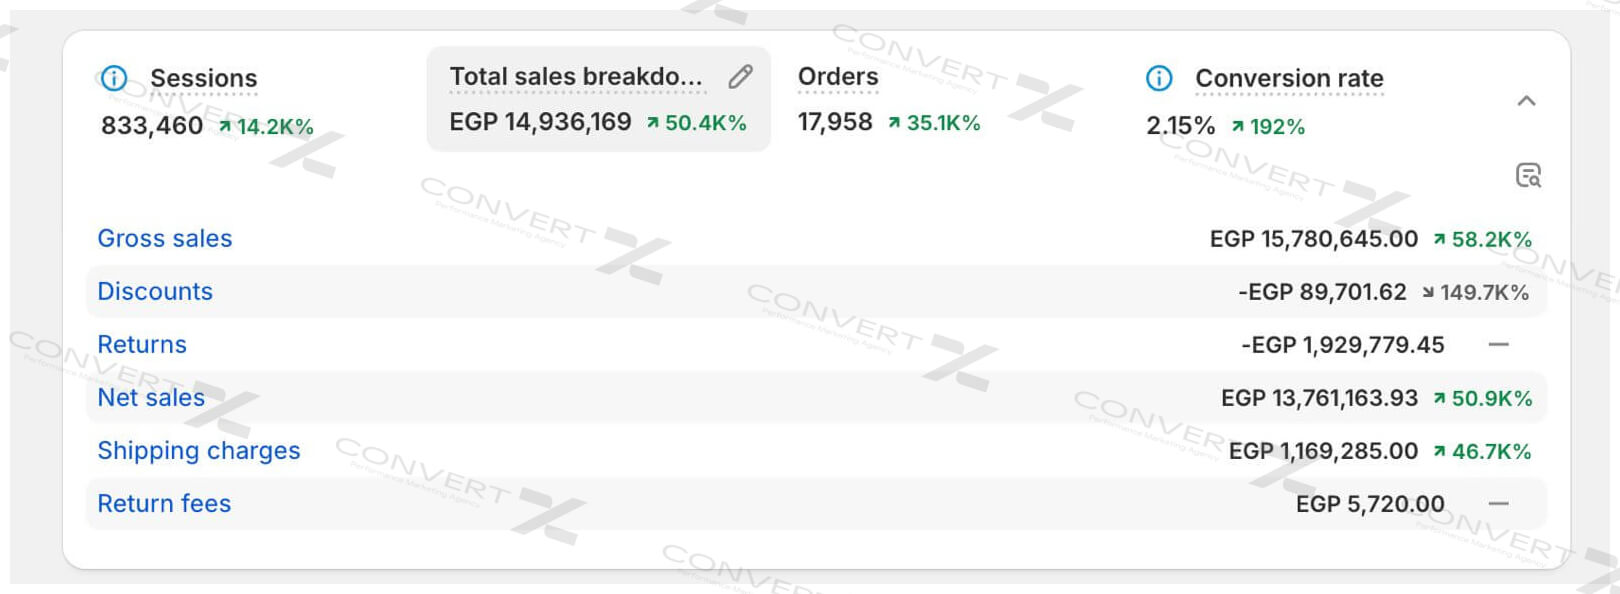Switch to the Orders metric tab
Image resolution: width=1620 pixels, height=594 pixels.
point(838,77)
